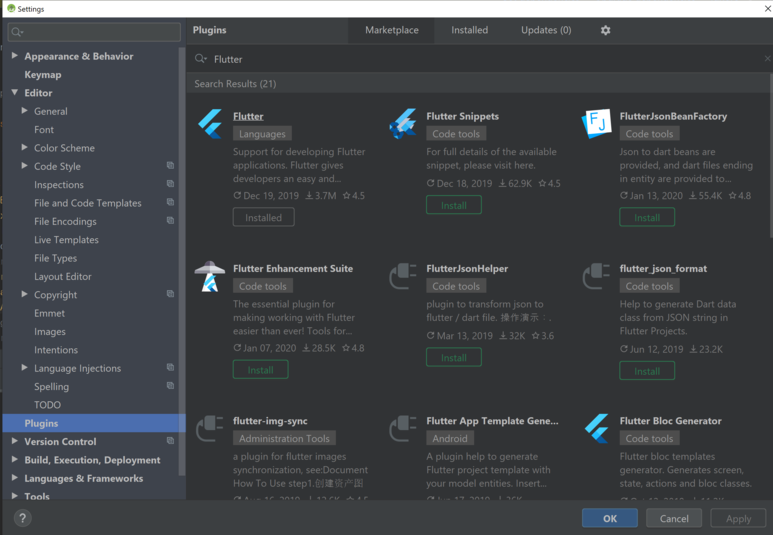Confirm with the OK button

(610, 518)
